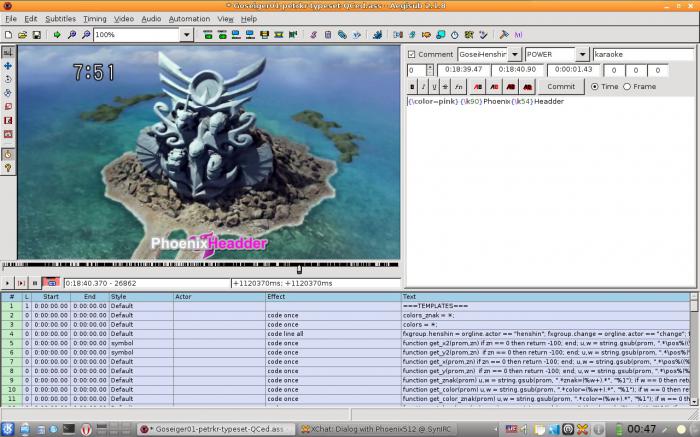Pick outline color with third AB swatch

point(511,87)
